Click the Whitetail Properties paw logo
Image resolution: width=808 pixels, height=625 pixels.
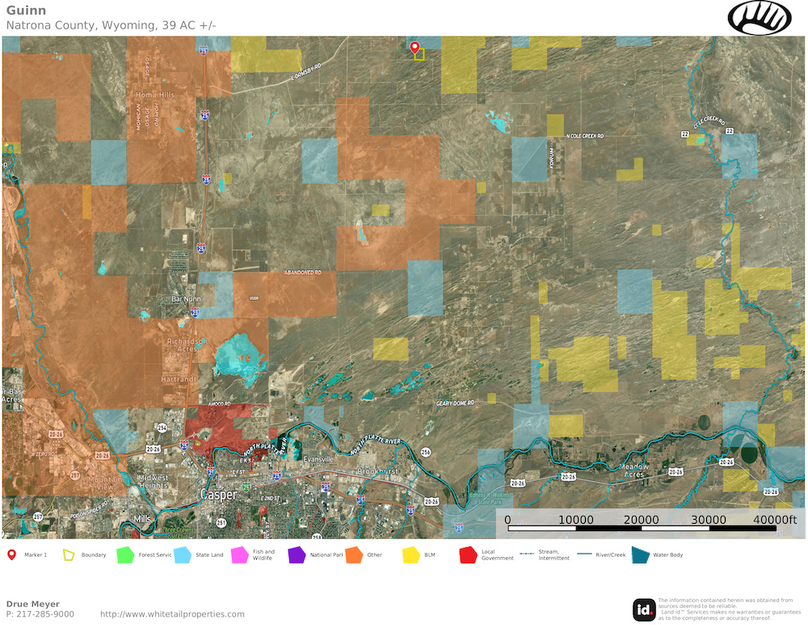[x=759, y=17]
